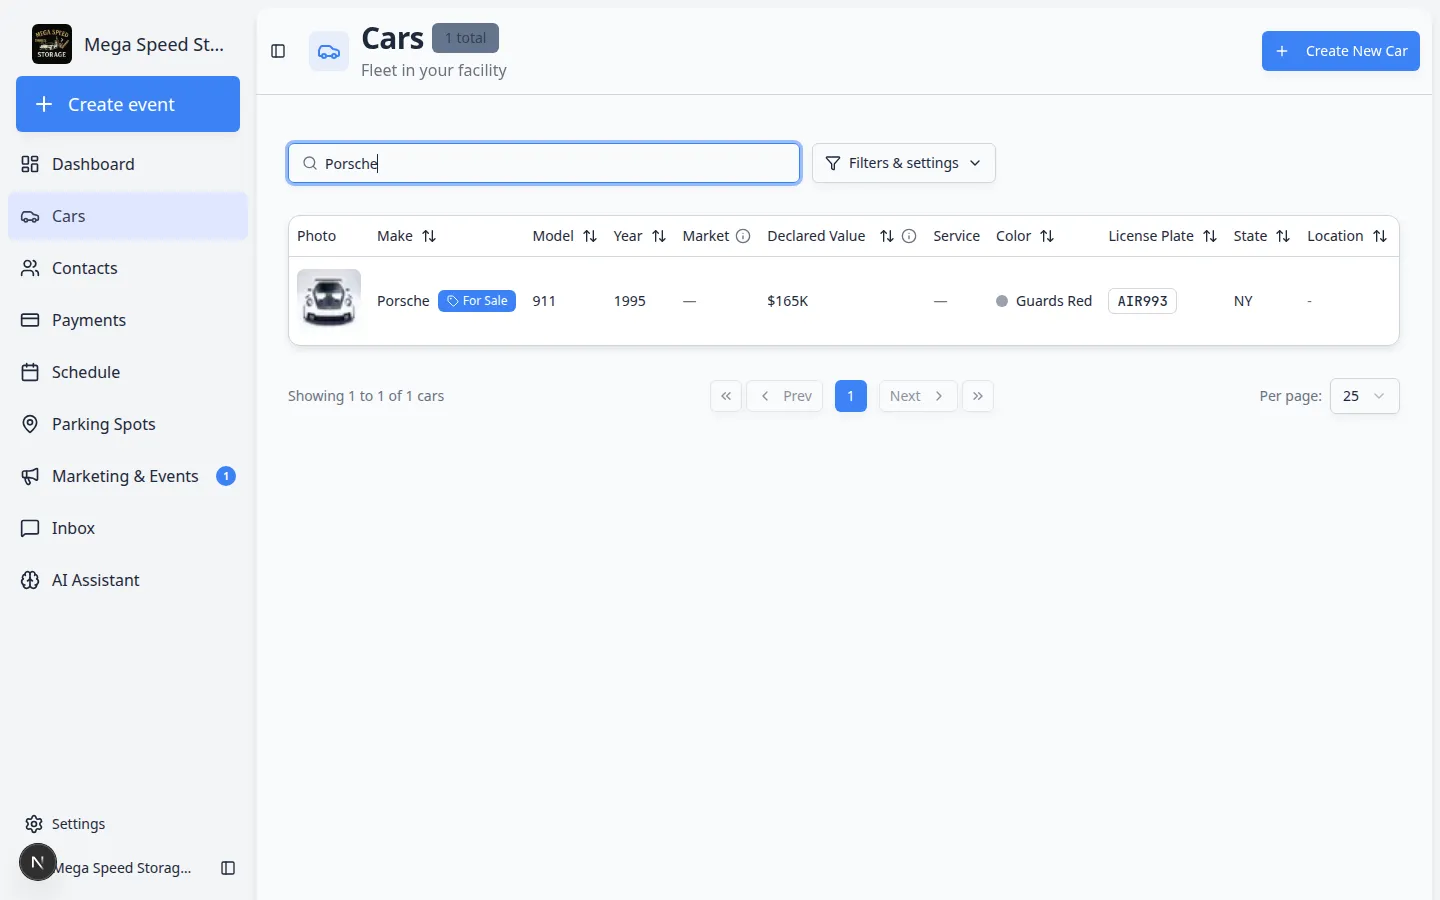
Task: Jump to first page double-chevron
Action: (x=726, y=396)
